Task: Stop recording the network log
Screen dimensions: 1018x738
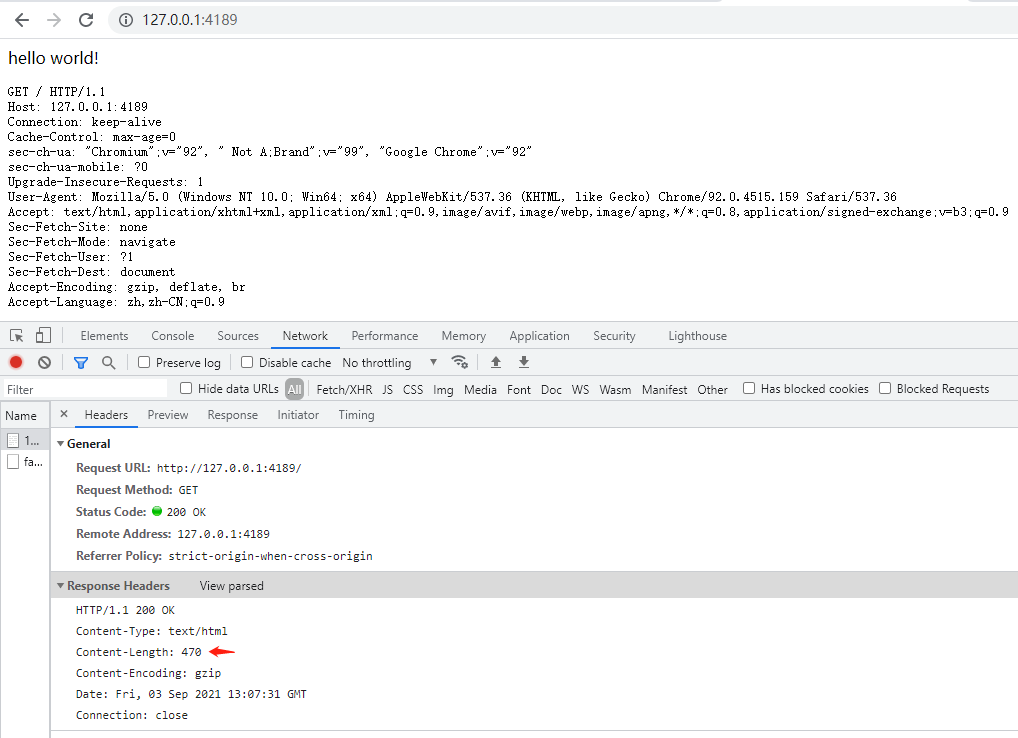Action: [13, 362]
